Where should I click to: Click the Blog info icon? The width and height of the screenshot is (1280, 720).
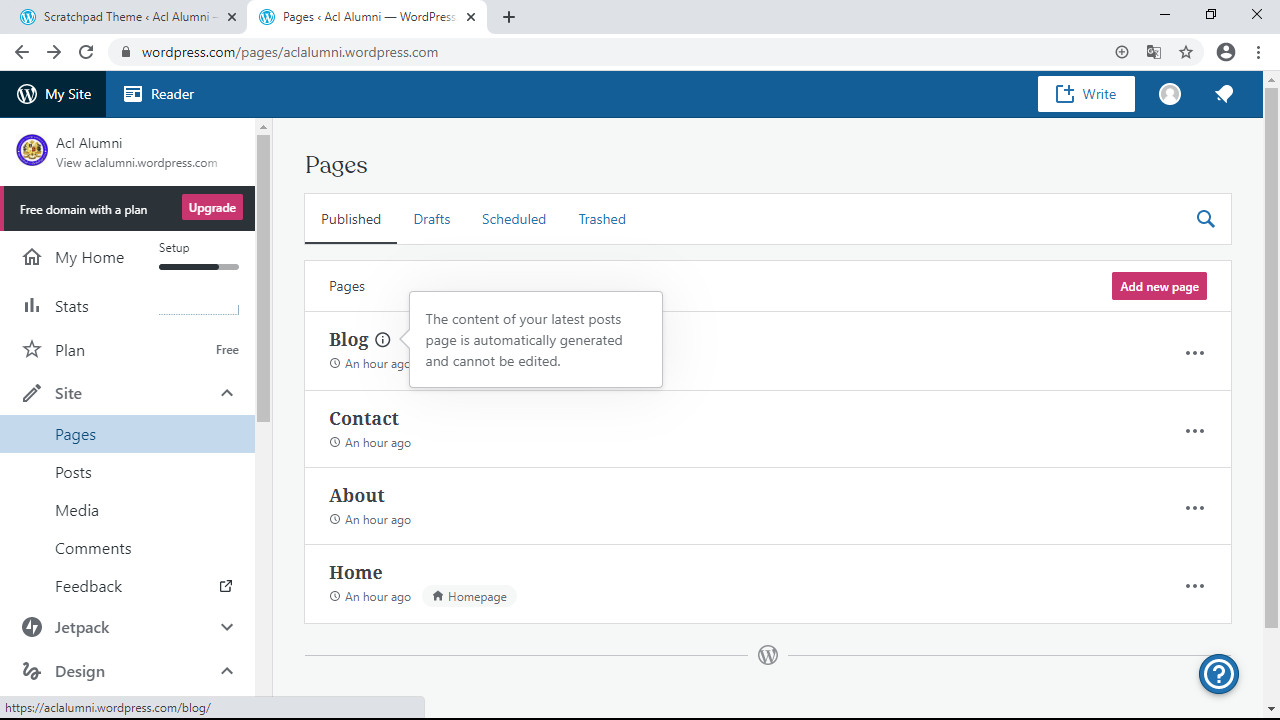382,340
